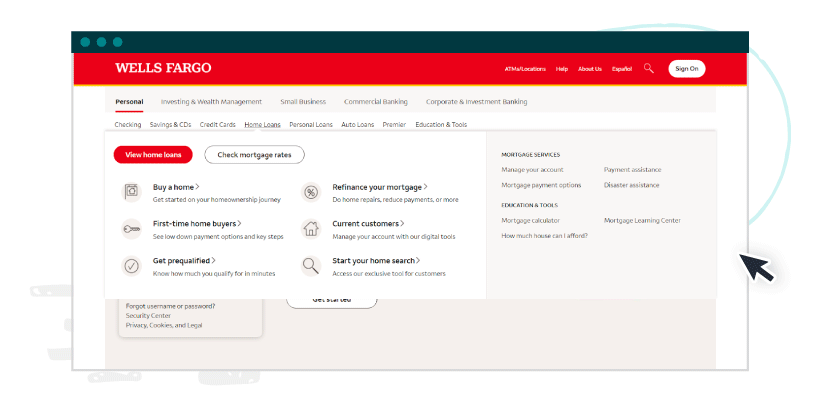Open the Premier menu
The width and height of the screenshot is (820, 404).
click(x=394, y=125)
